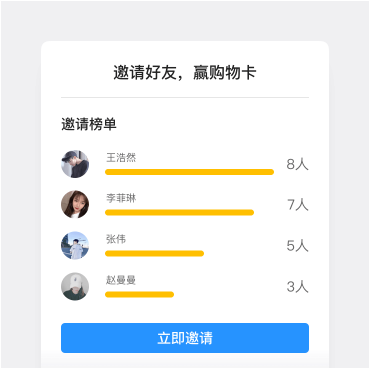Click the 8人 invite count
Viewport: 370px width, 368px height.
(297, 164)
